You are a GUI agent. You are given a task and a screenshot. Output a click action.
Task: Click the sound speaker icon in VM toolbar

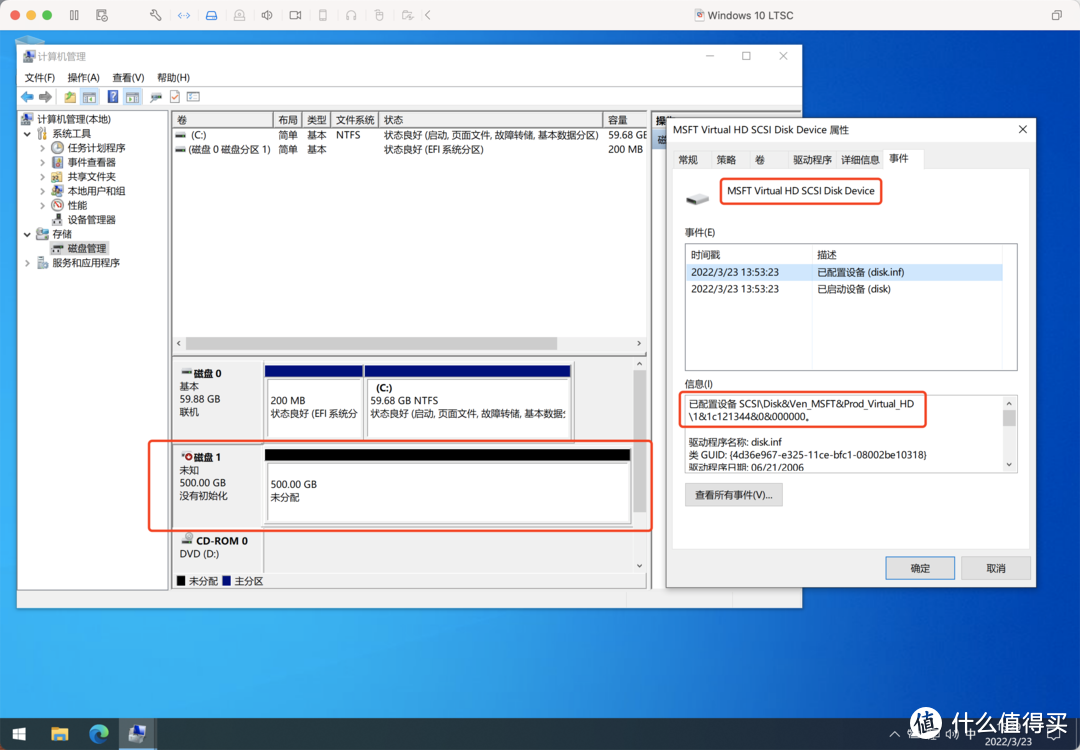pos(267,15)
